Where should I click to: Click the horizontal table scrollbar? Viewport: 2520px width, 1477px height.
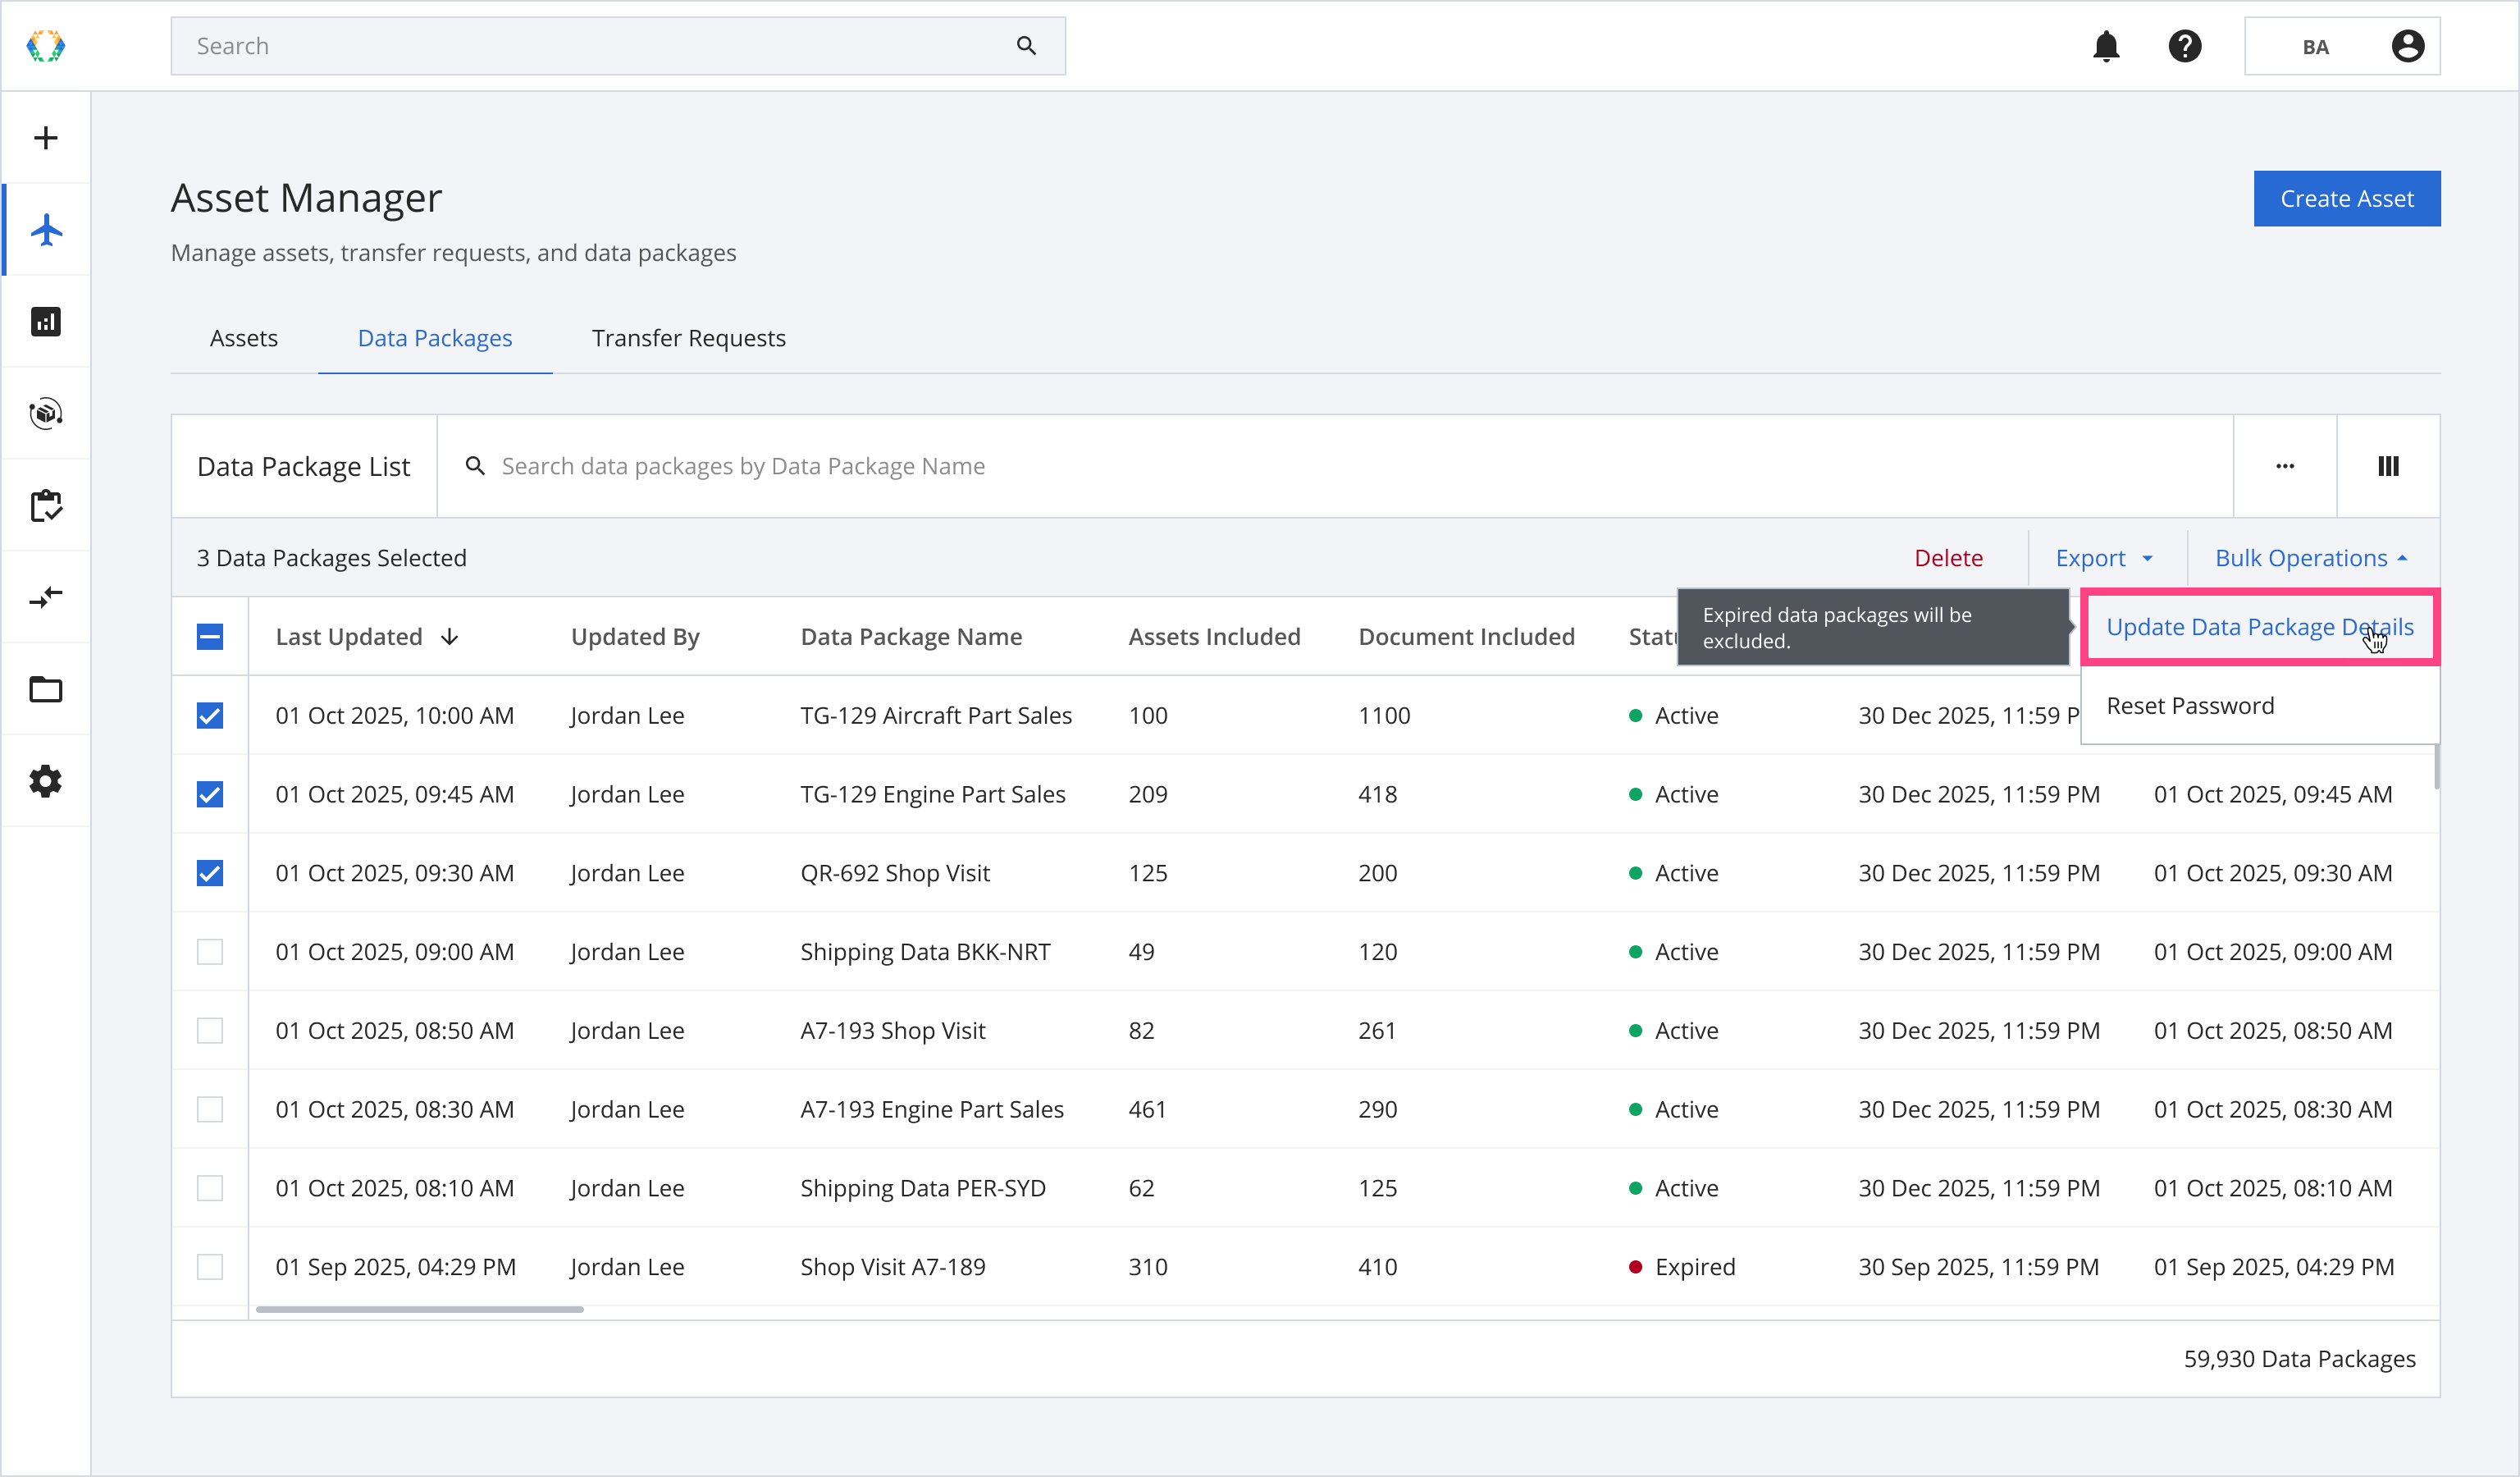point(420,1309)
